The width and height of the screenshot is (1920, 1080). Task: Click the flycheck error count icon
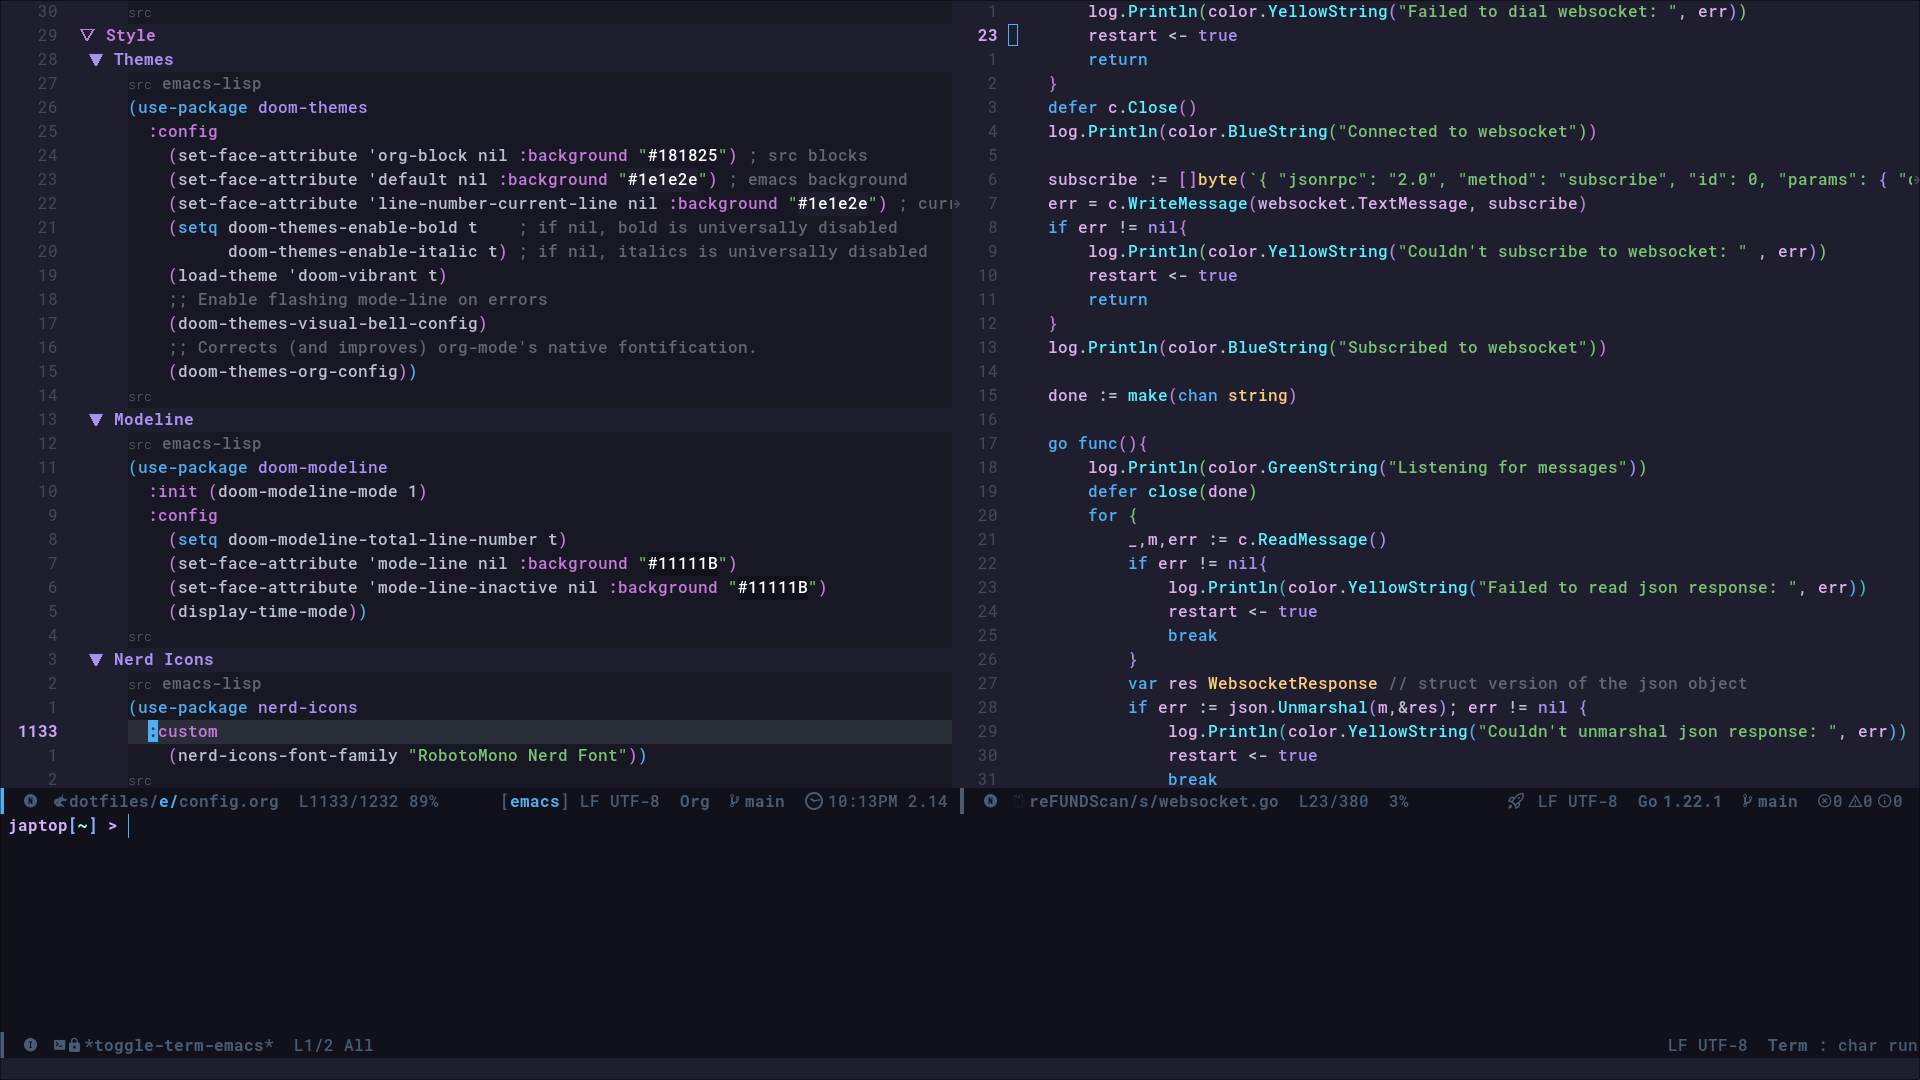tap(1824, 801)
